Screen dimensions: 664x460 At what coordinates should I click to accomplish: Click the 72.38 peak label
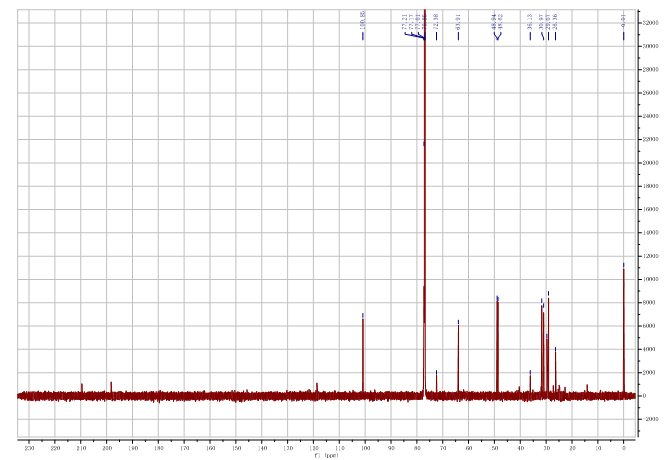436,22
